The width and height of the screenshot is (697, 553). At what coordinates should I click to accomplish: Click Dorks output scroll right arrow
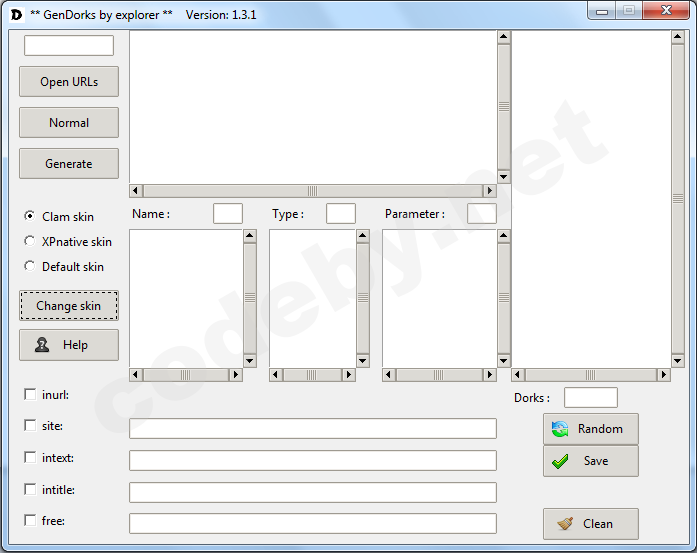(664, 375)
